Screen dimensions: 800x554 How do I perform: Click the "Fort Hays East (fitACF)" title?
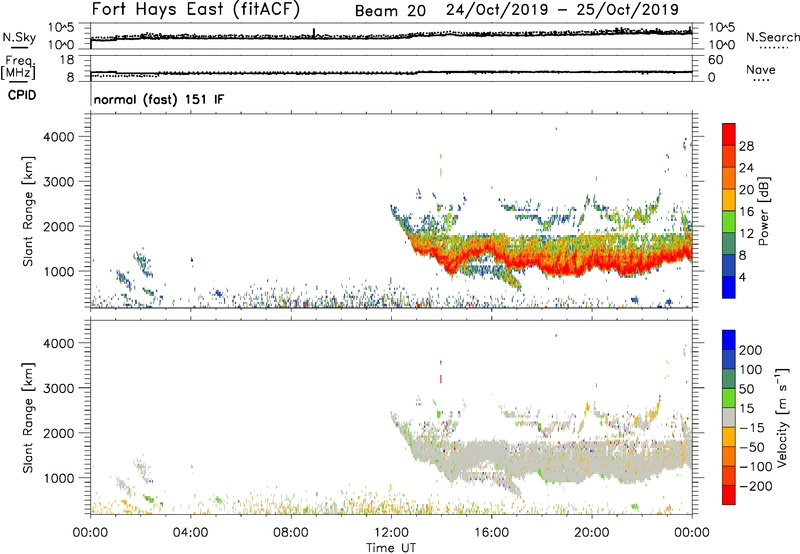tap(196, 10)
